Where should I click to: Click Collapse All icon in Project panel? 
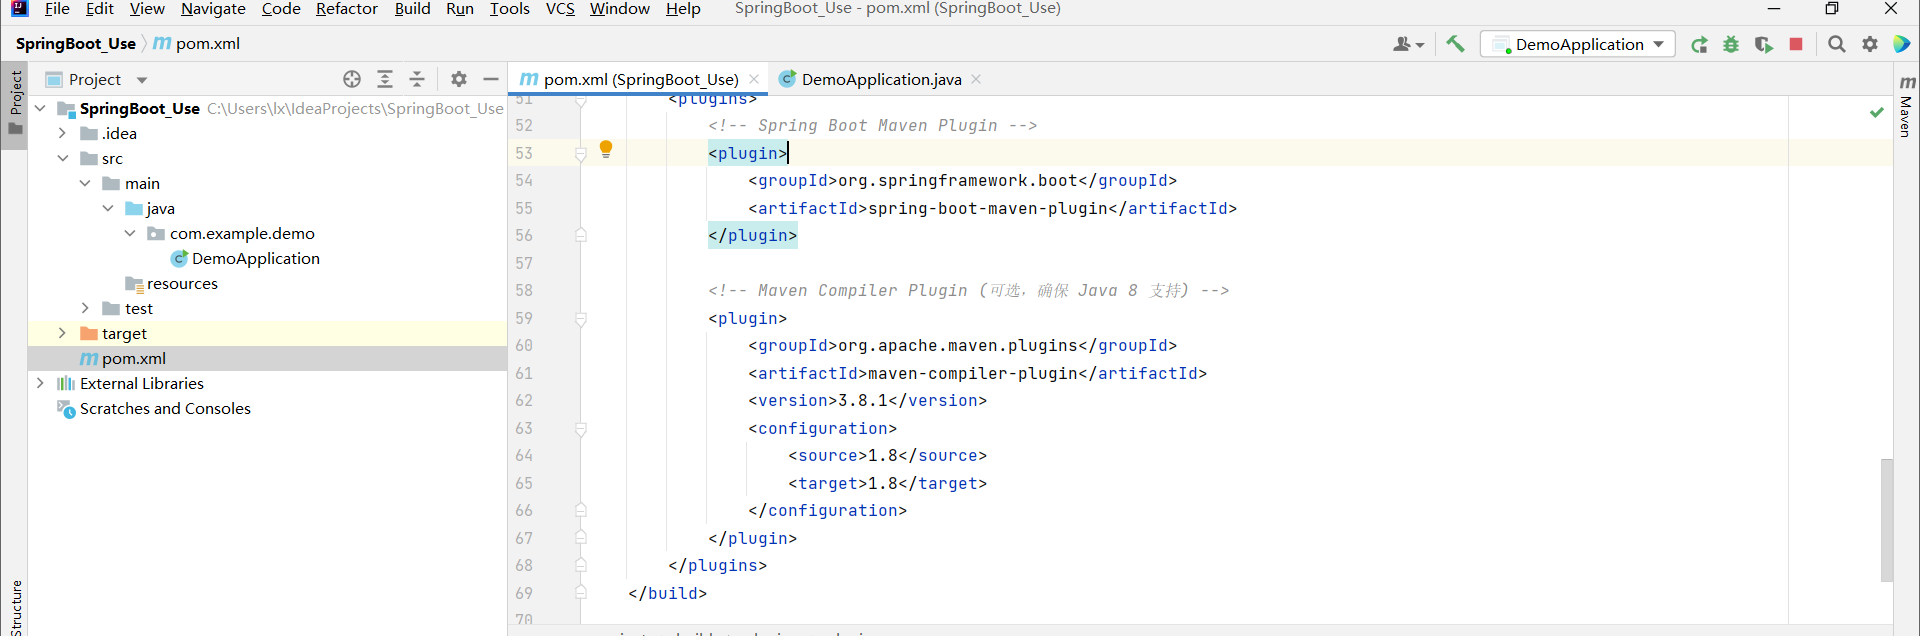417,79
